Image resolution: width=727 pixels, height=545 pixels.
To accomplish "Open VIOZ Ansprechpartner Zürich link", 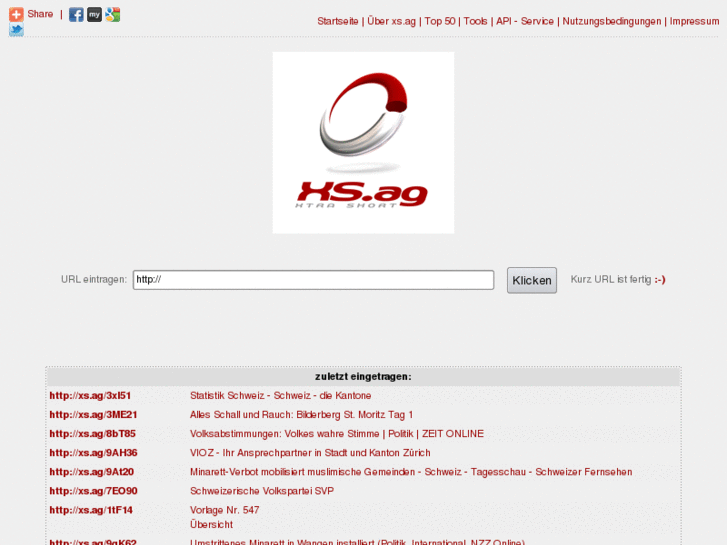I will [310, 453].
